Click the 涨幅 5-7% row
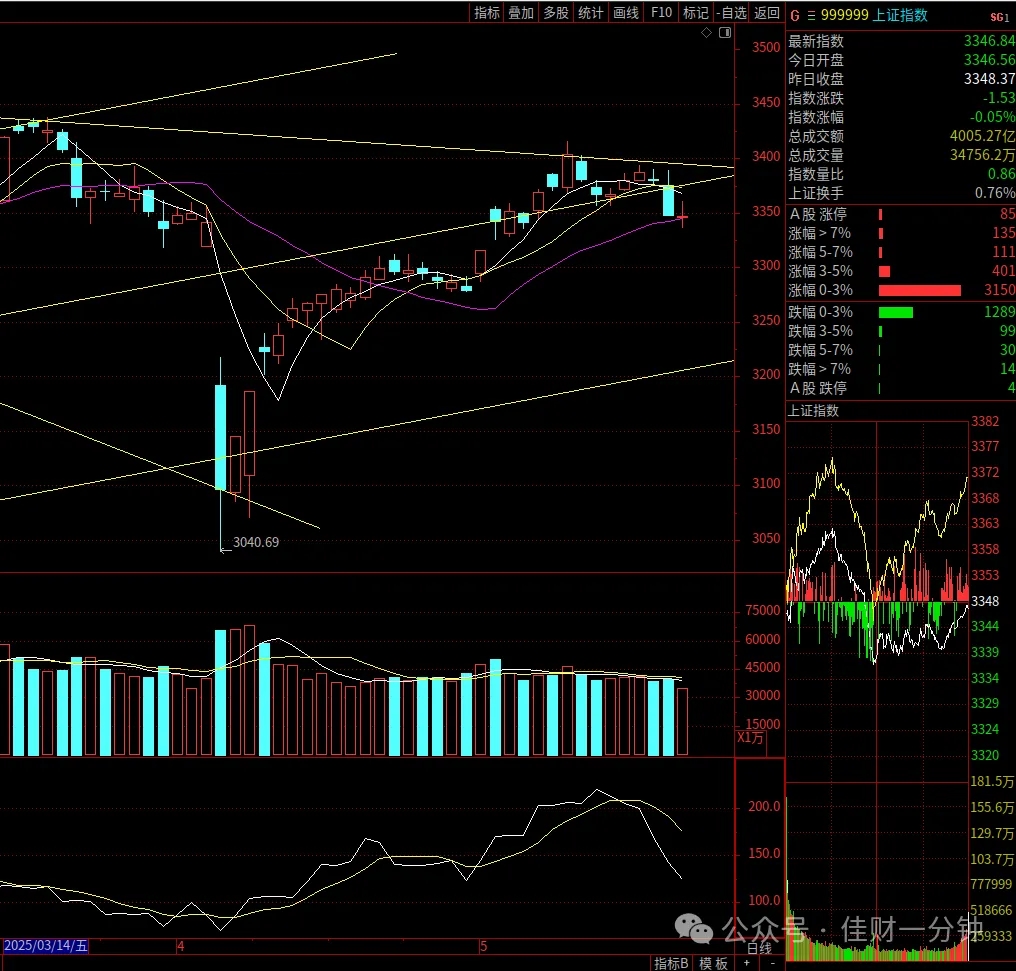 [x=901, y=251]
